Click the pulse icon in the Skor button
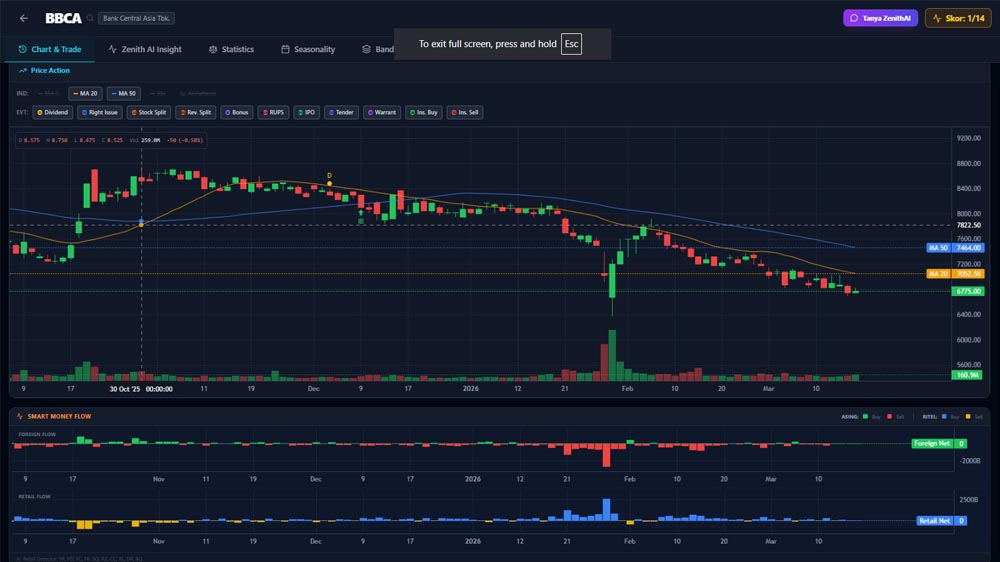Viewport: 1000px width, 562px height. [937, 18]
